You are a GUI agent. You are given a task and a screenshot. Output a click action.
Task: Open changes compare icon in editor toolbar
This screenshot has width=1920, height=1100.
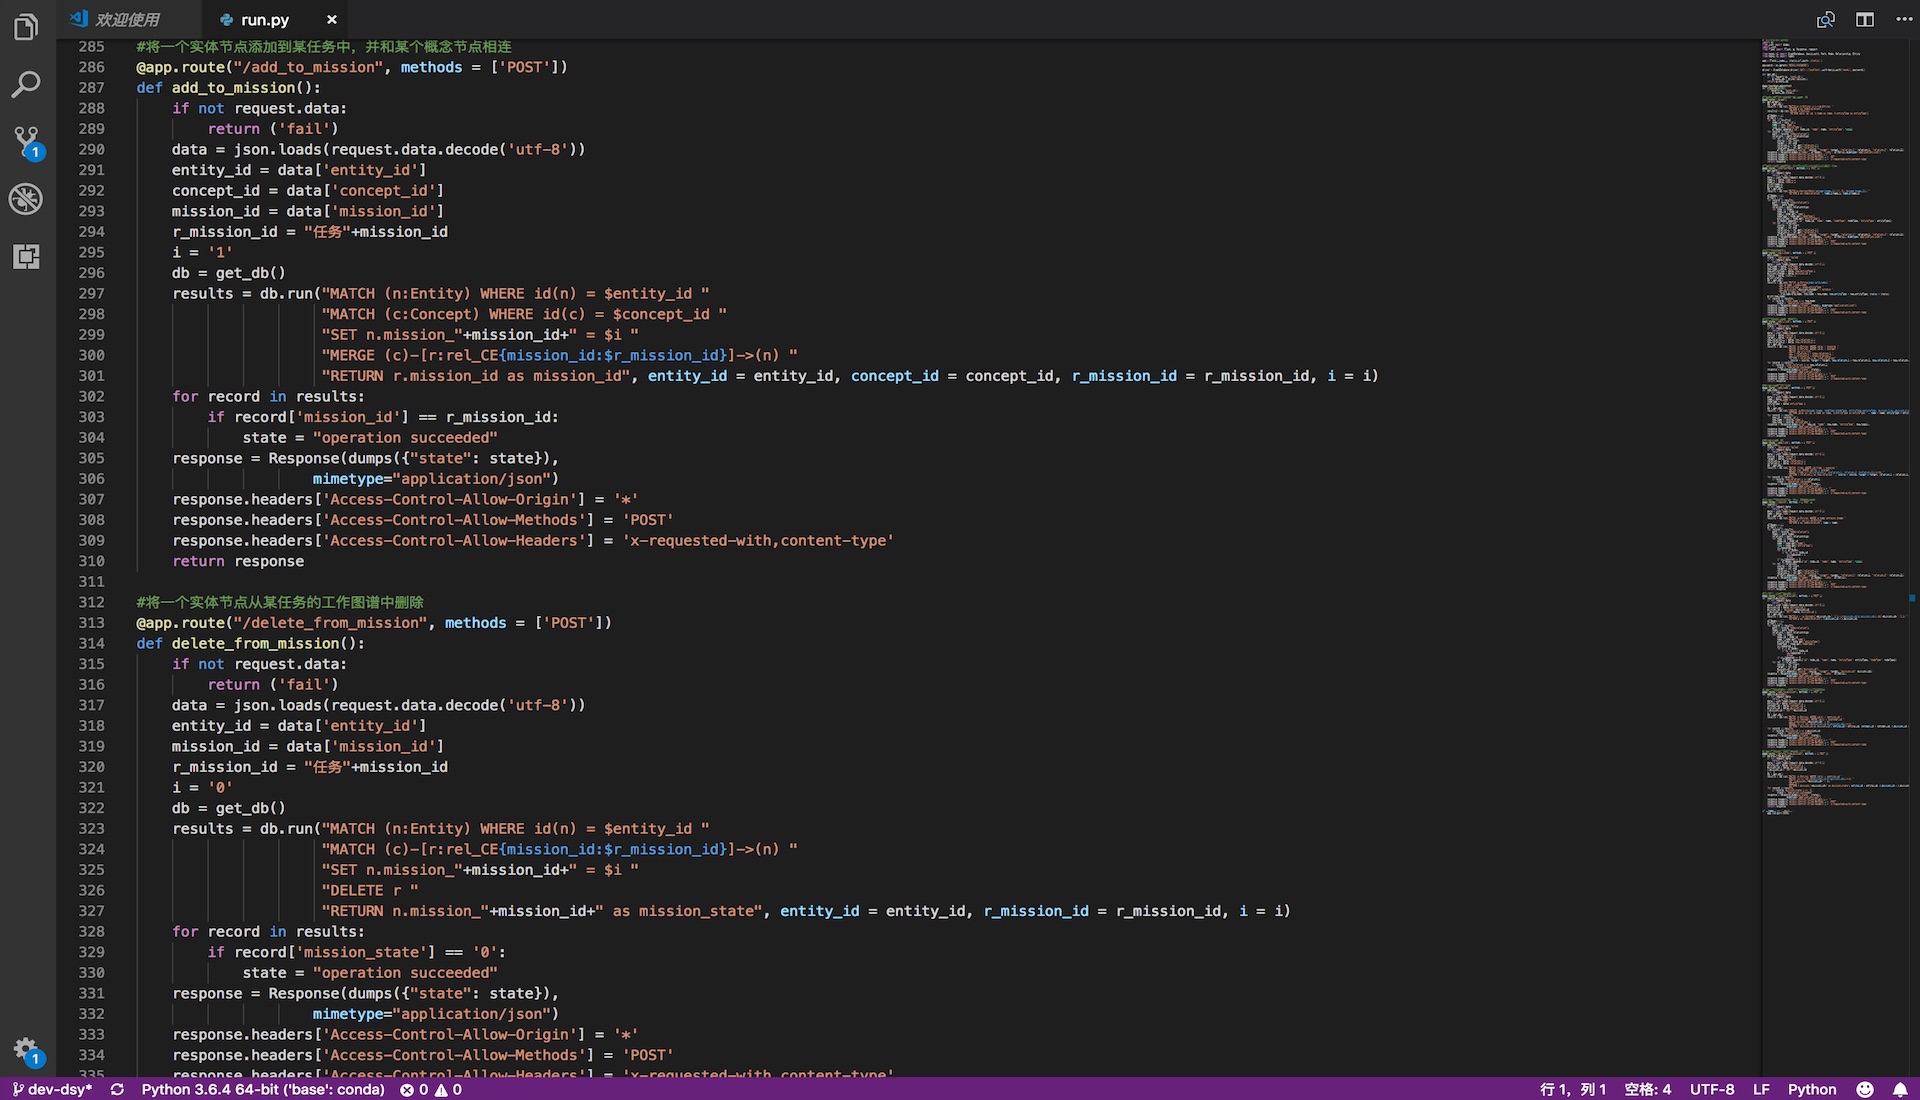pos(1826,19)
